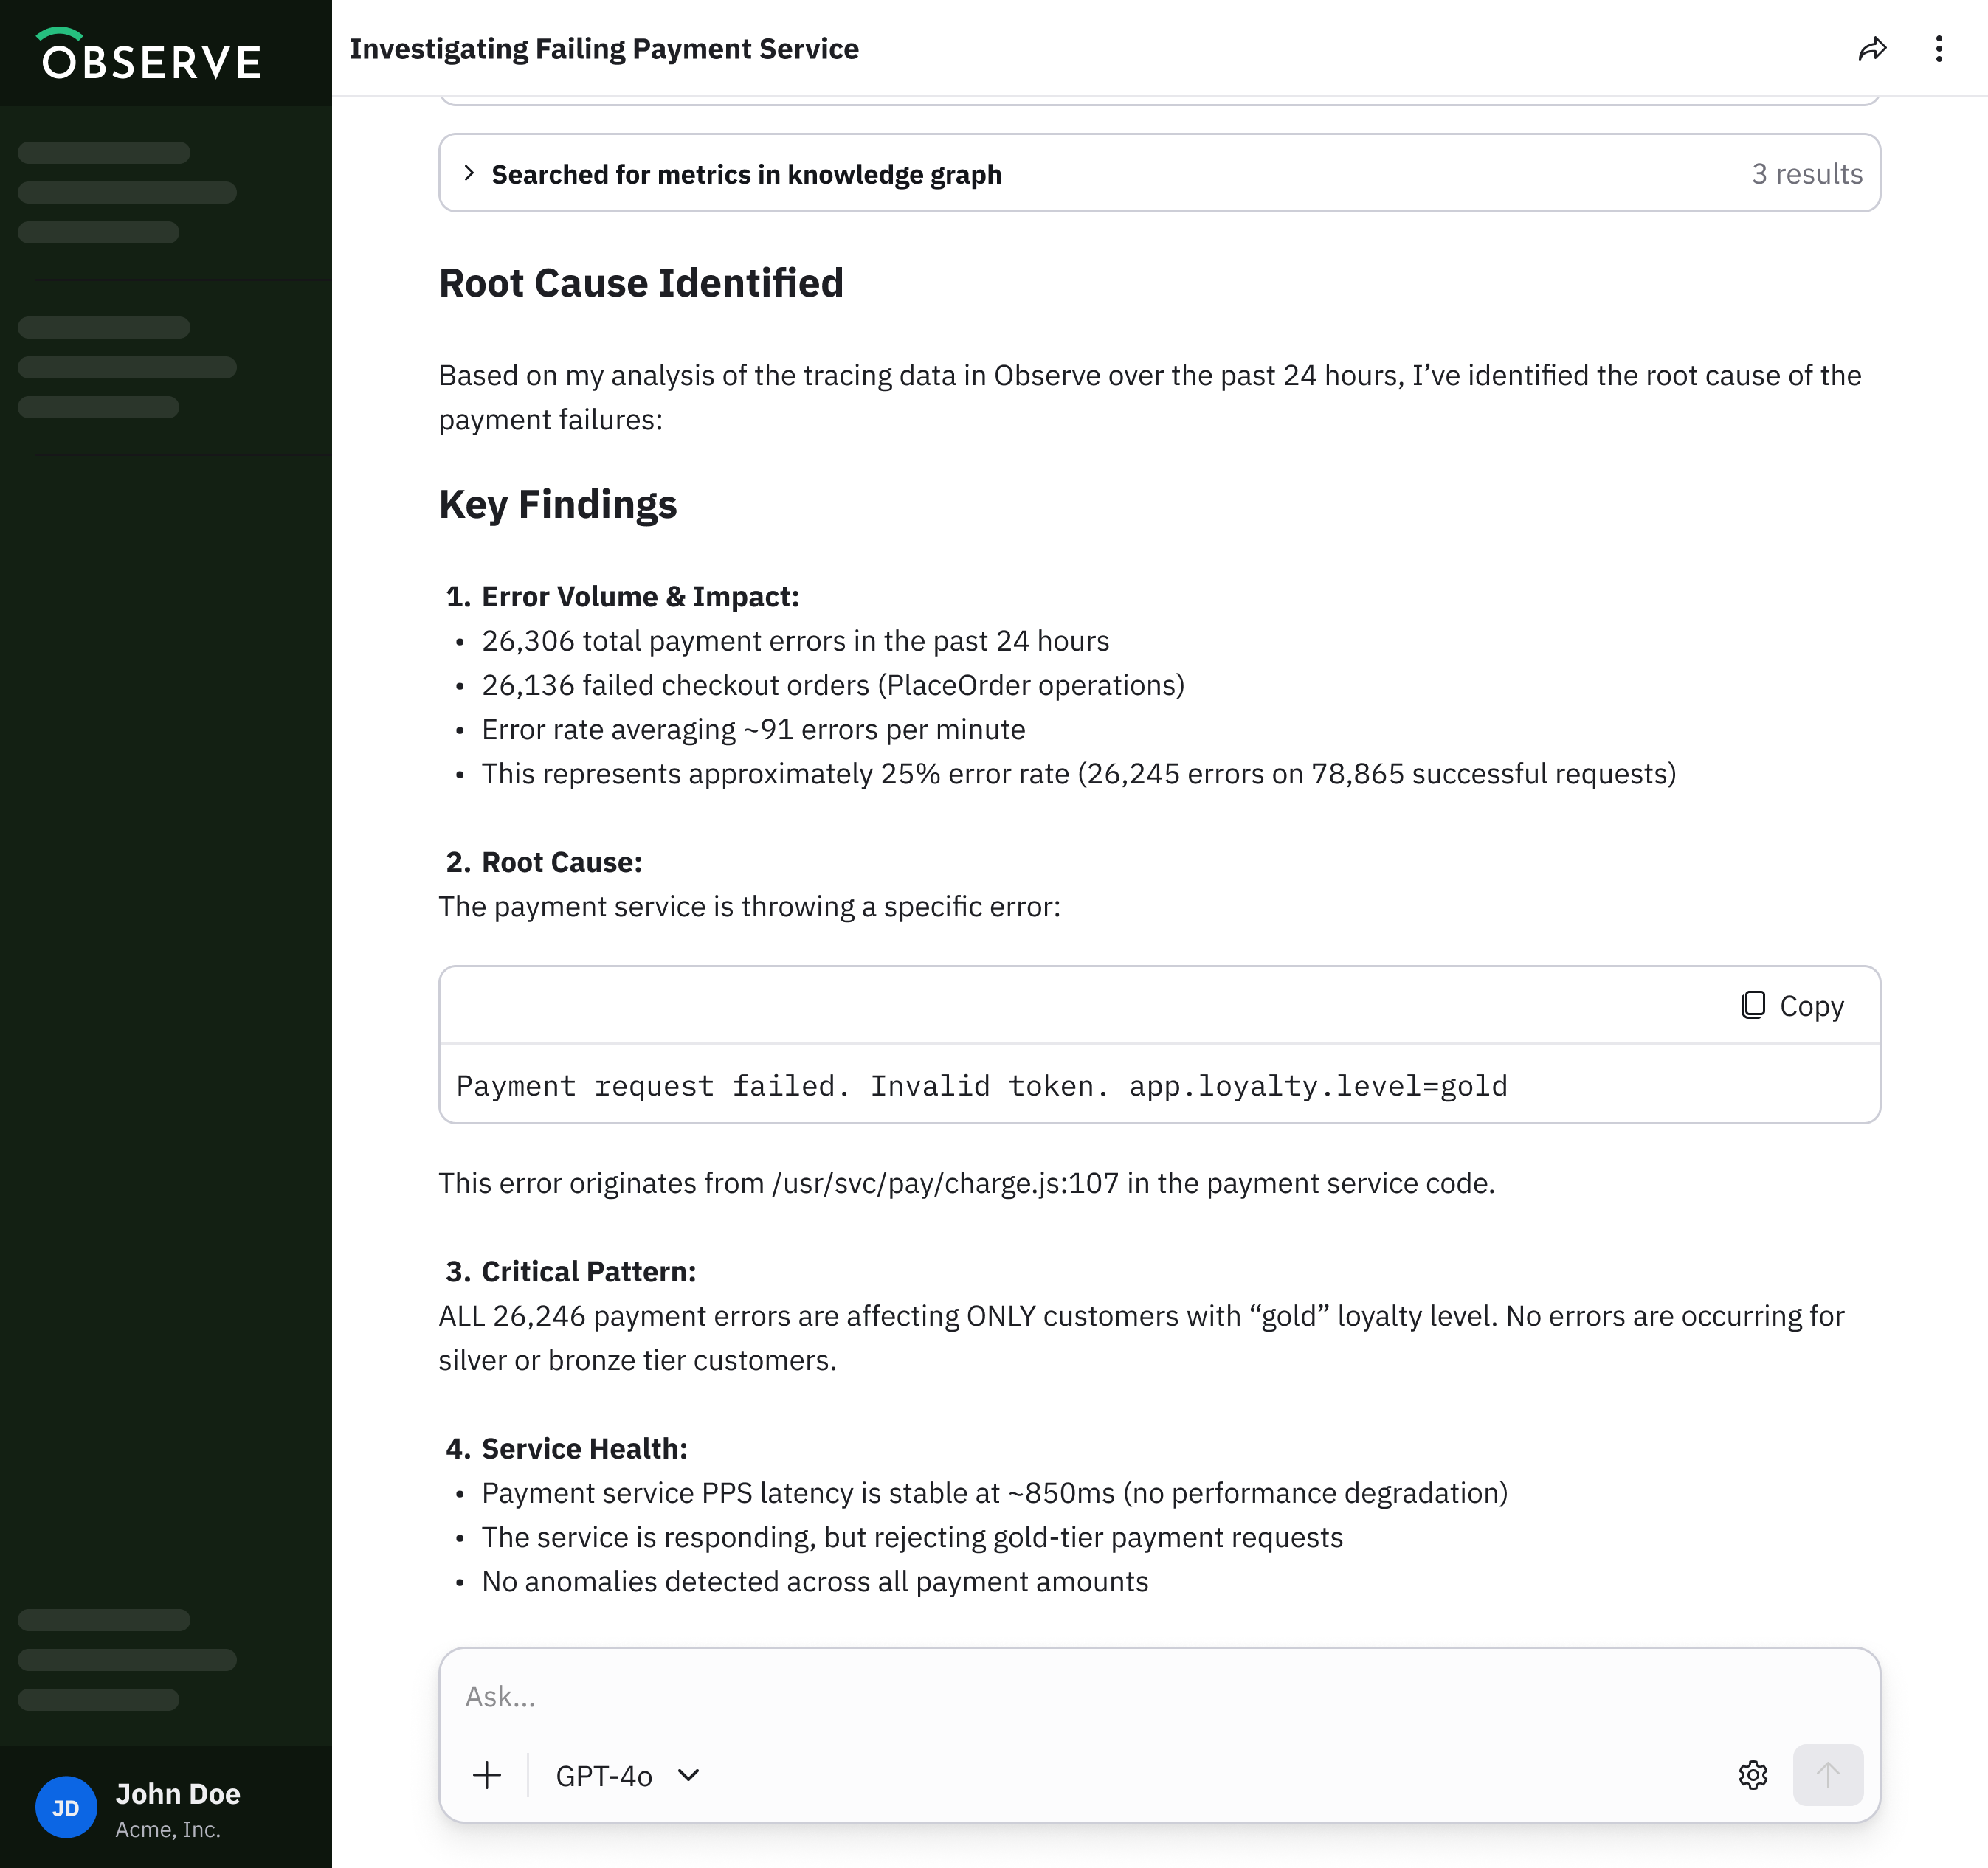Click the Copy button on the code block

(x=1811, y=1006)
